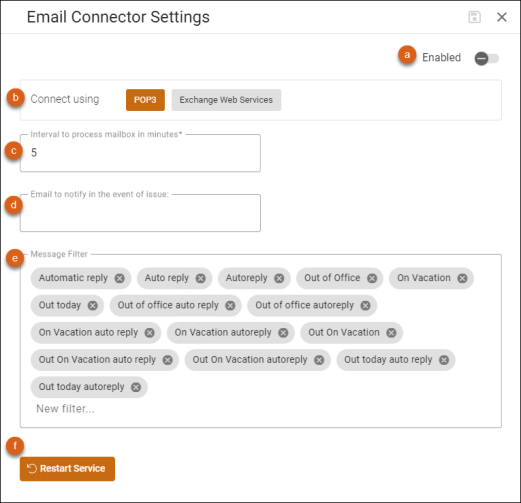The image size is (521, 503).
Task: Select POP3 connection method
Action: 145,100
